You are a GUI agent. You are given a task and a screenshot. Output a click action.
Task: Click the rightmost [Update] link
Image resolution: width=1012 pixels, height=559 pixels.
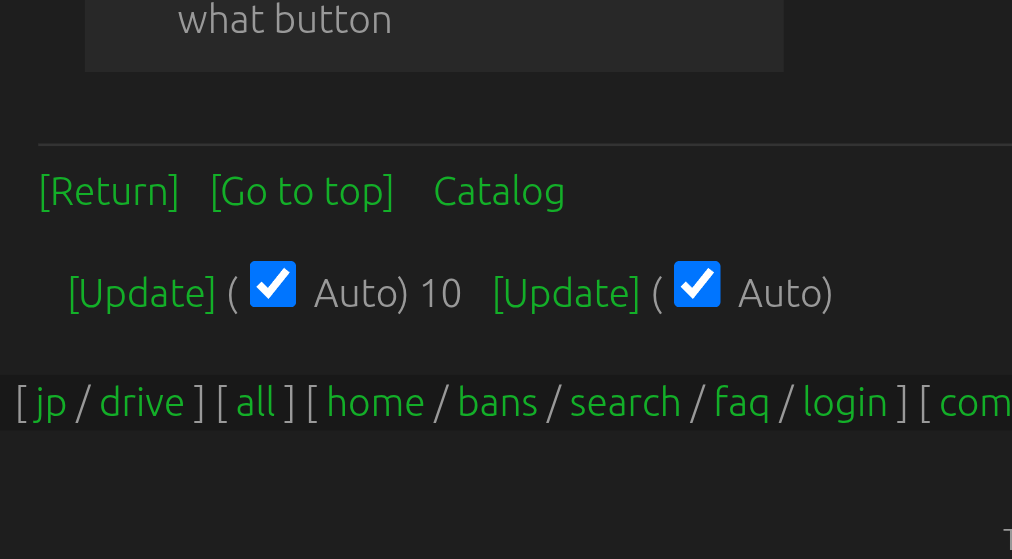566,293
